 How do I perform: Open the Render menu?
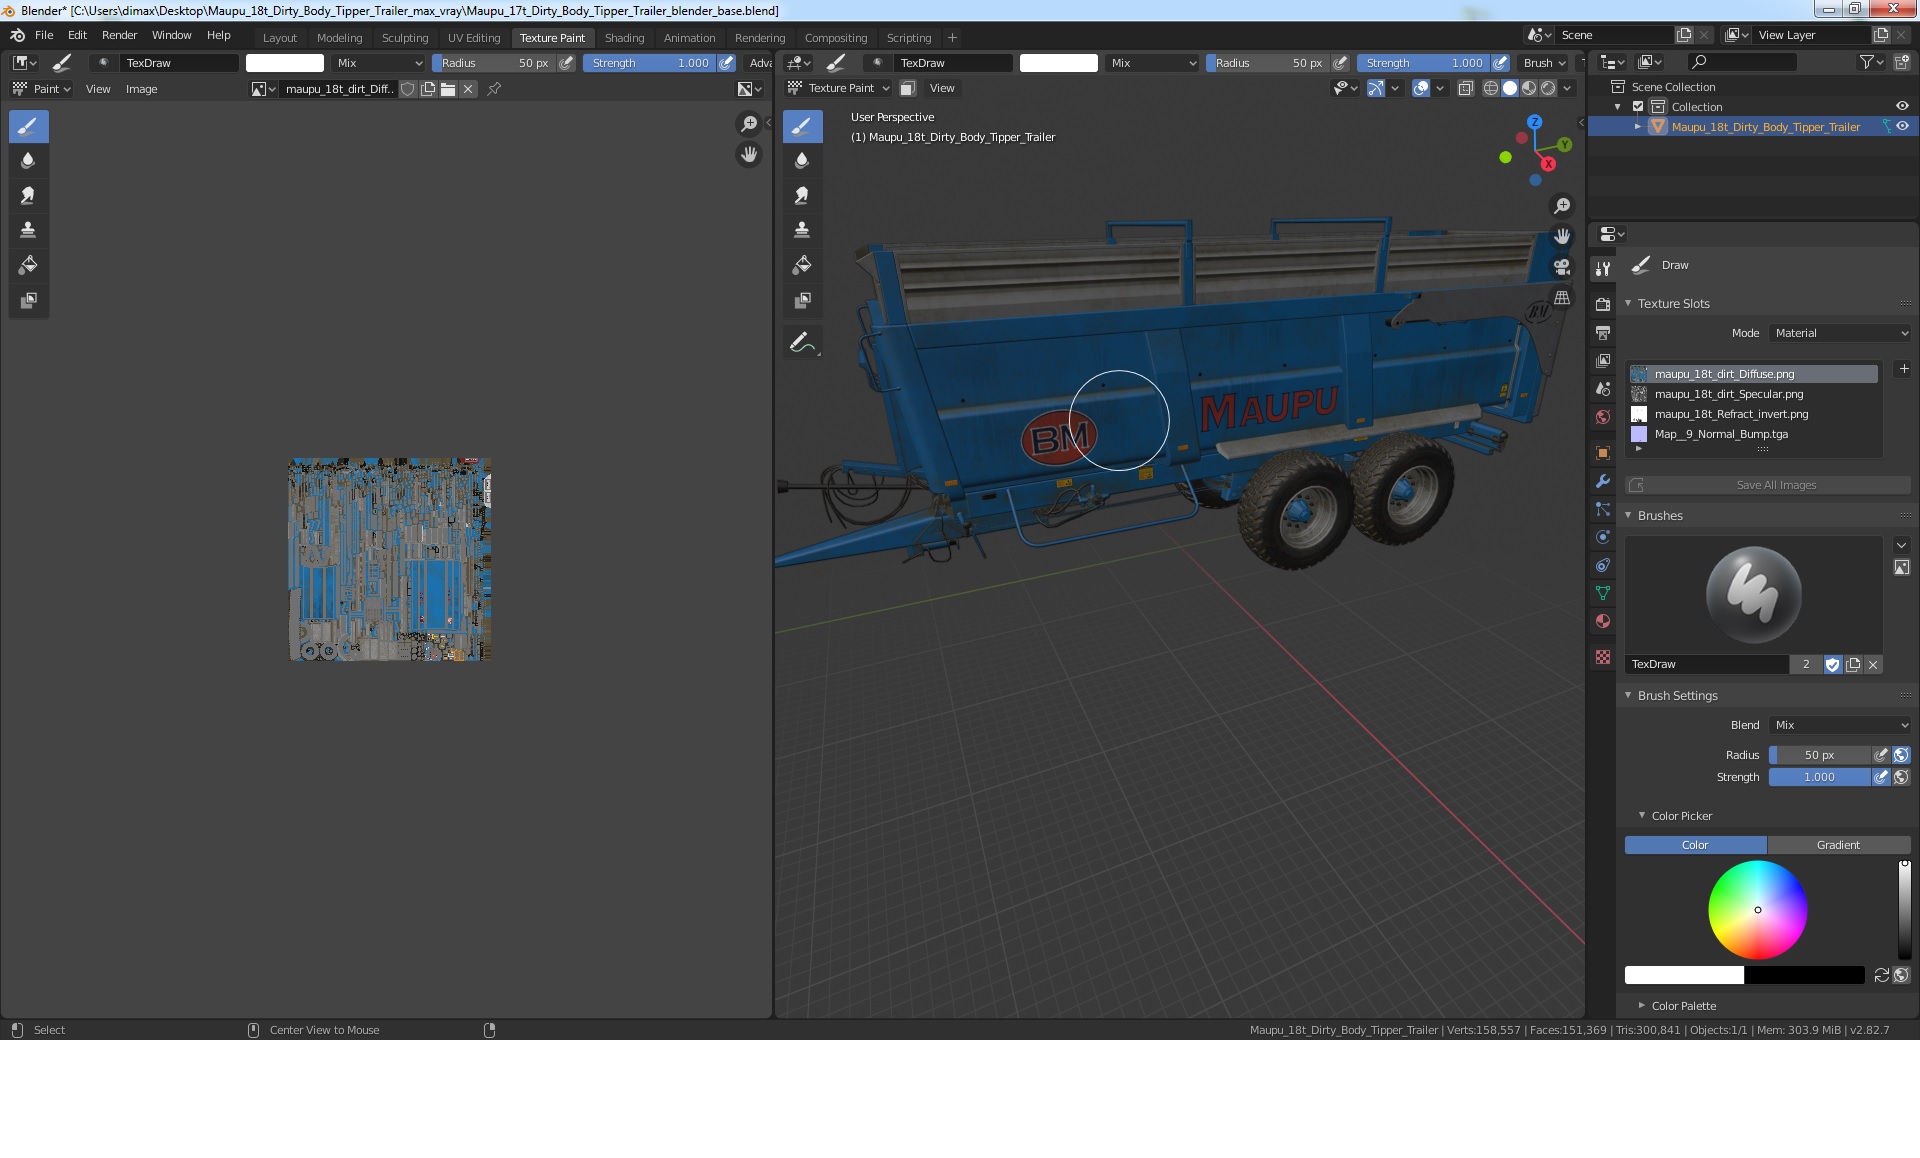point(119,35)
